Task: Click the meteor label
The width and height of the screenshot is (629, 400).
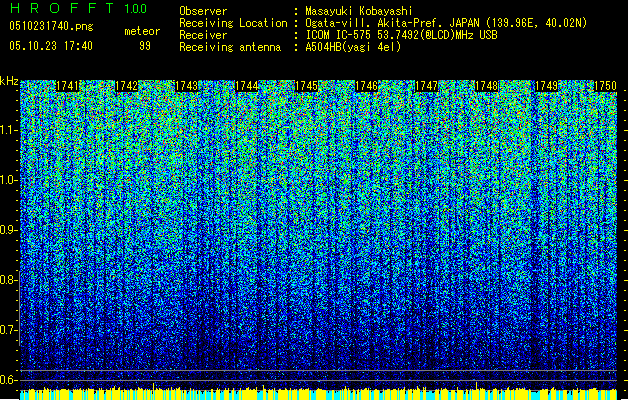Action: tap(142, 31)
